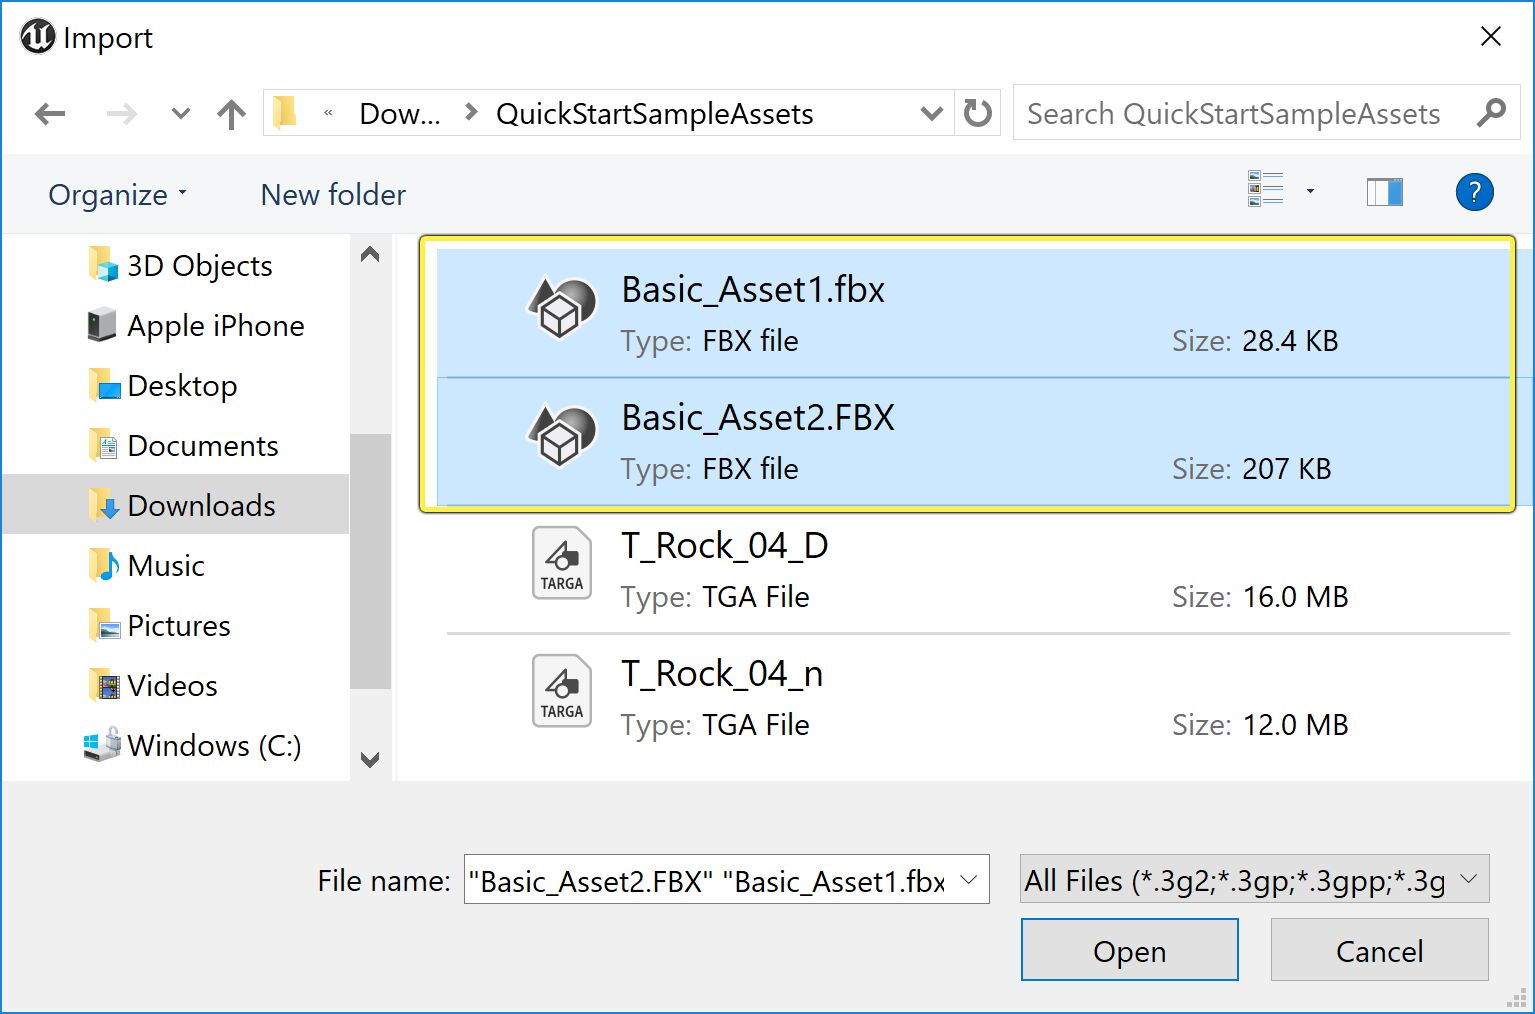Open the Recent locations dropdown arrow
The width and height of the screenshot is (1535, 1014).
point(180,114)
